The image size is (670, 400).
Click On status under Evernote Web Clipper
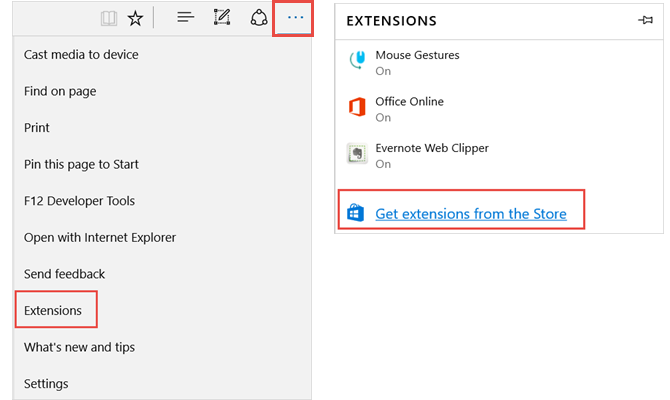(x=383, y=165)
